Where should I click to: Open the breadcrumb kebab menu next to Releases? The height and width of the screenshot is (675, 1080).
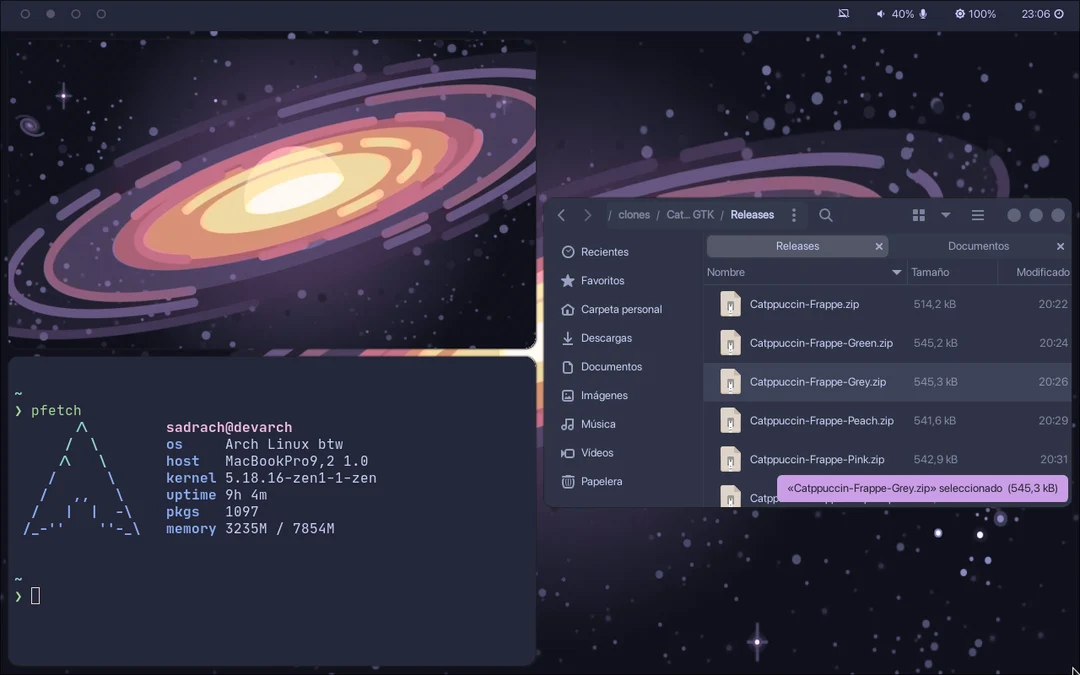[793, 214]
